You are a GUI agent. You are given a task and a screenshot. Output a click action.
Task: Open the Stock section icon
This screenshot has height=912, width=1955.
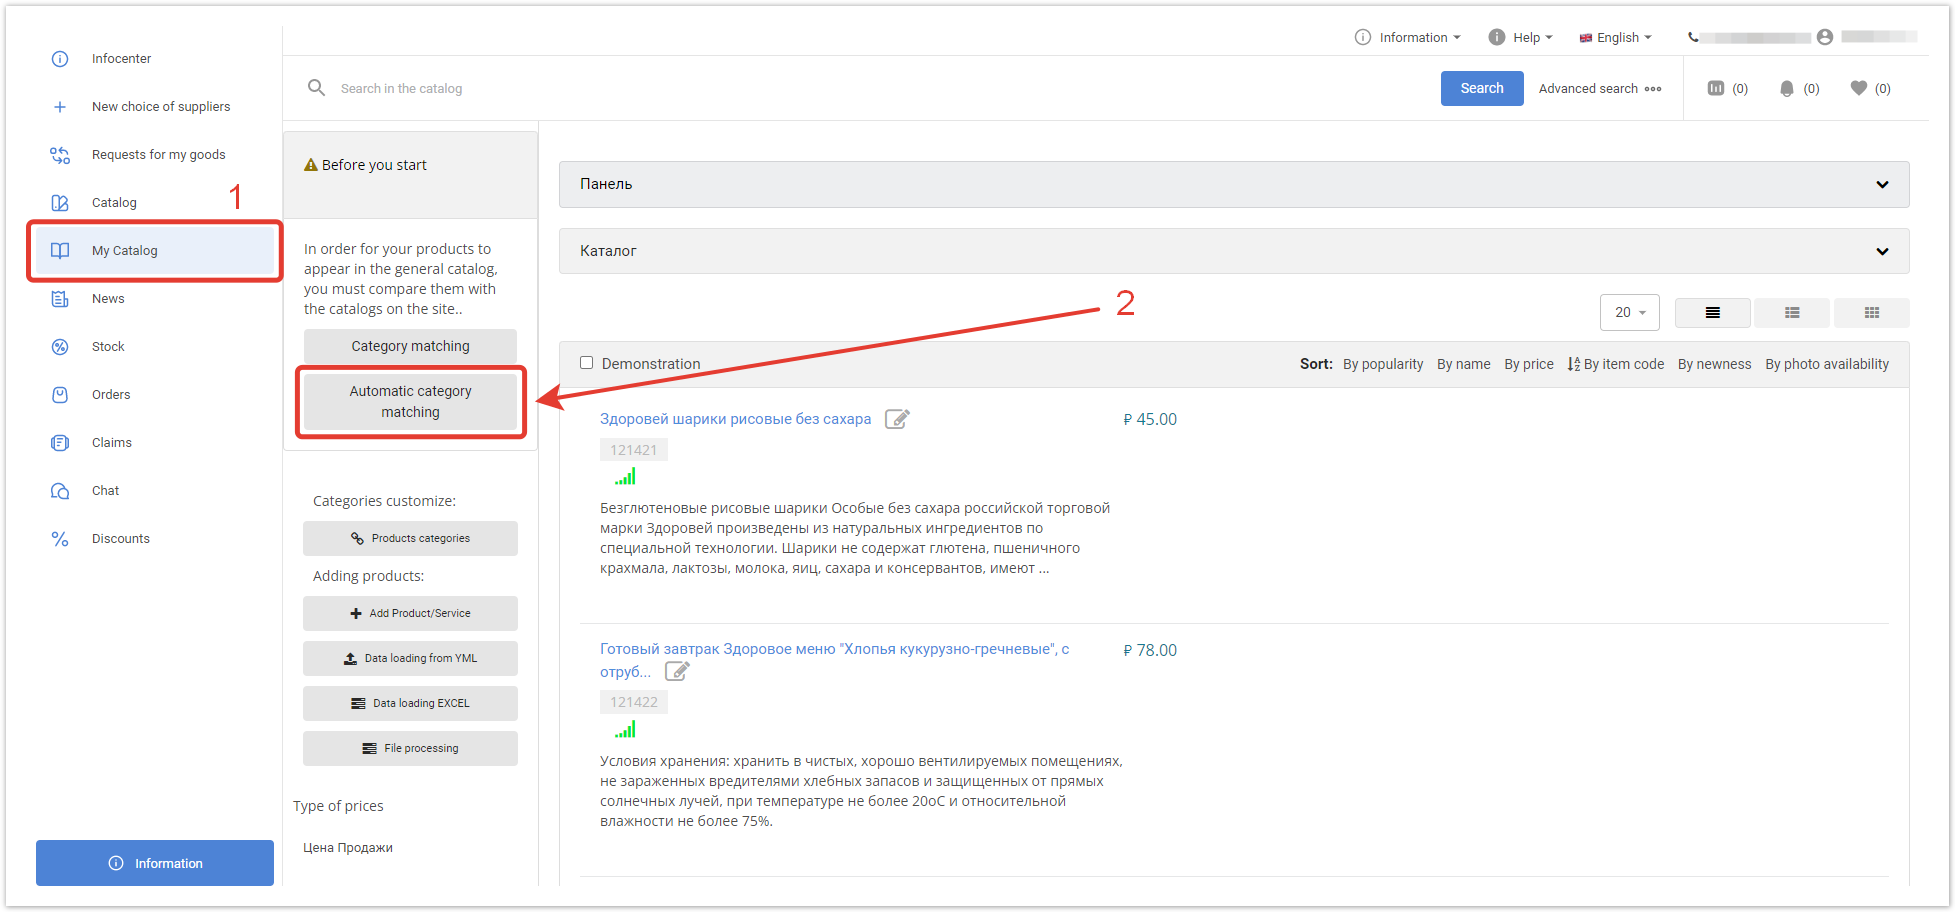[x=60, y=347]
